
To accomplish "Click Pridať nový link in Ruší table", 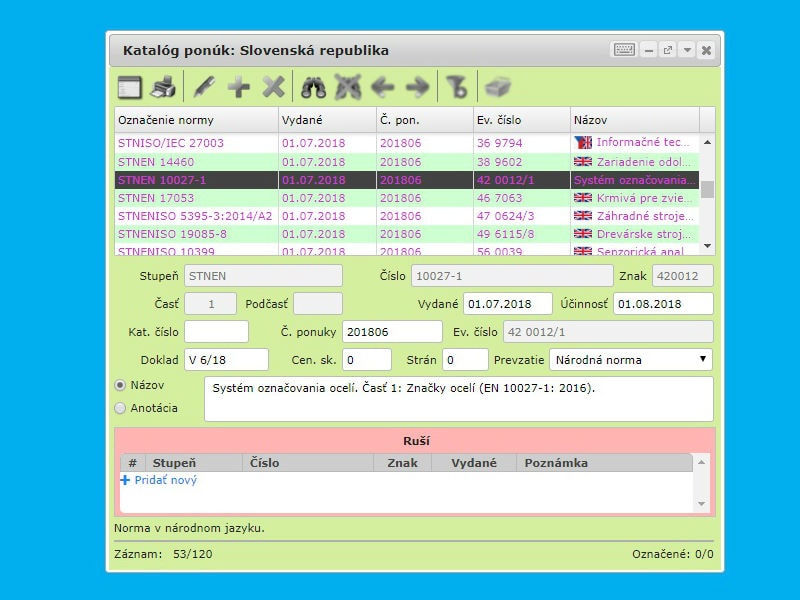I will [x=159, y=480].
